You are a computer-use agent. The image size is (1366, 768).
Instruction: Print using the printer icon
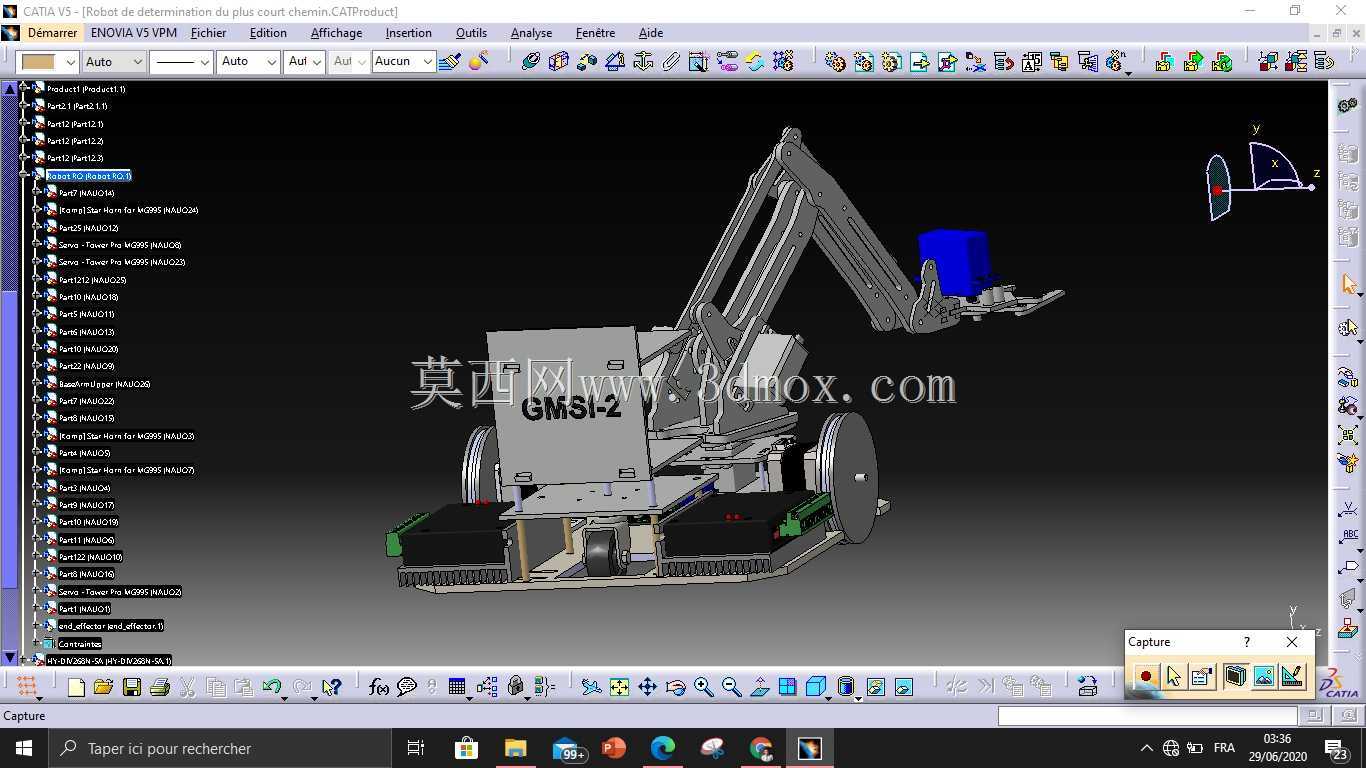tap(159, 687)
